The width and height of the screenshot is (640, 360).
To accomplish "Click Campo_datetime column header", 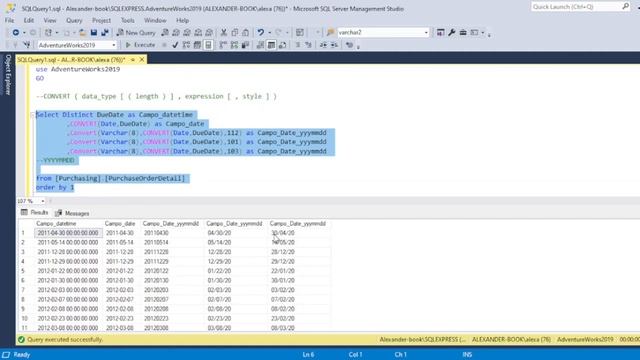I will point(68,224).
